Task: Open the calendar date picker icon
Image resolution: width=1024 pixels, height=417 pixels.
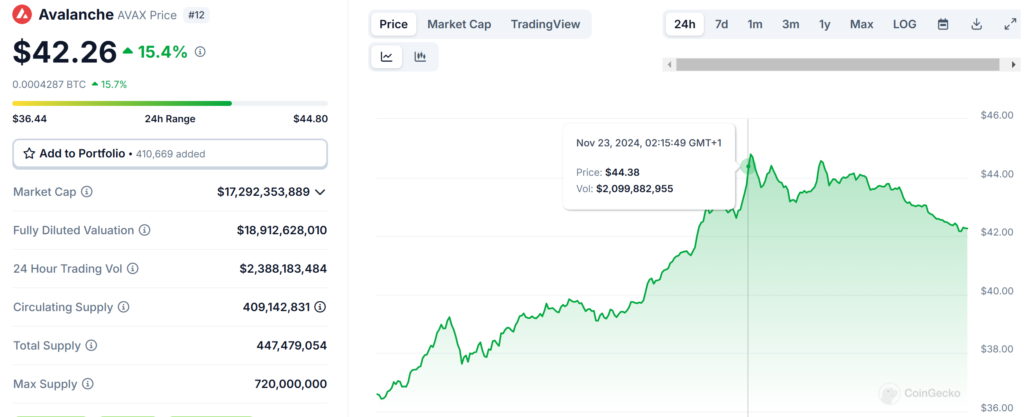Action: tap(943, 24)
